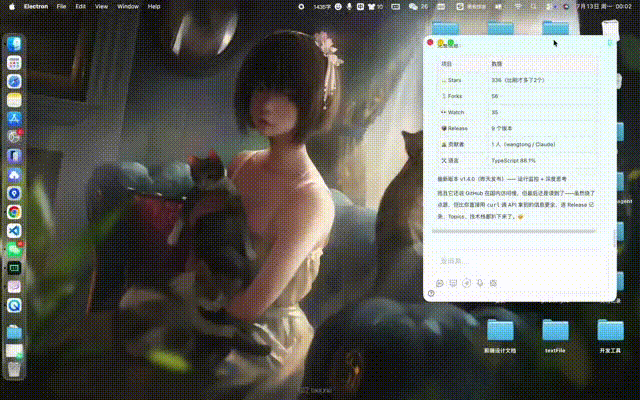This screenshot has width=640, height=400.
Task: Click the camera icon in chat toolbar
Action: click(x=493, y=283)
